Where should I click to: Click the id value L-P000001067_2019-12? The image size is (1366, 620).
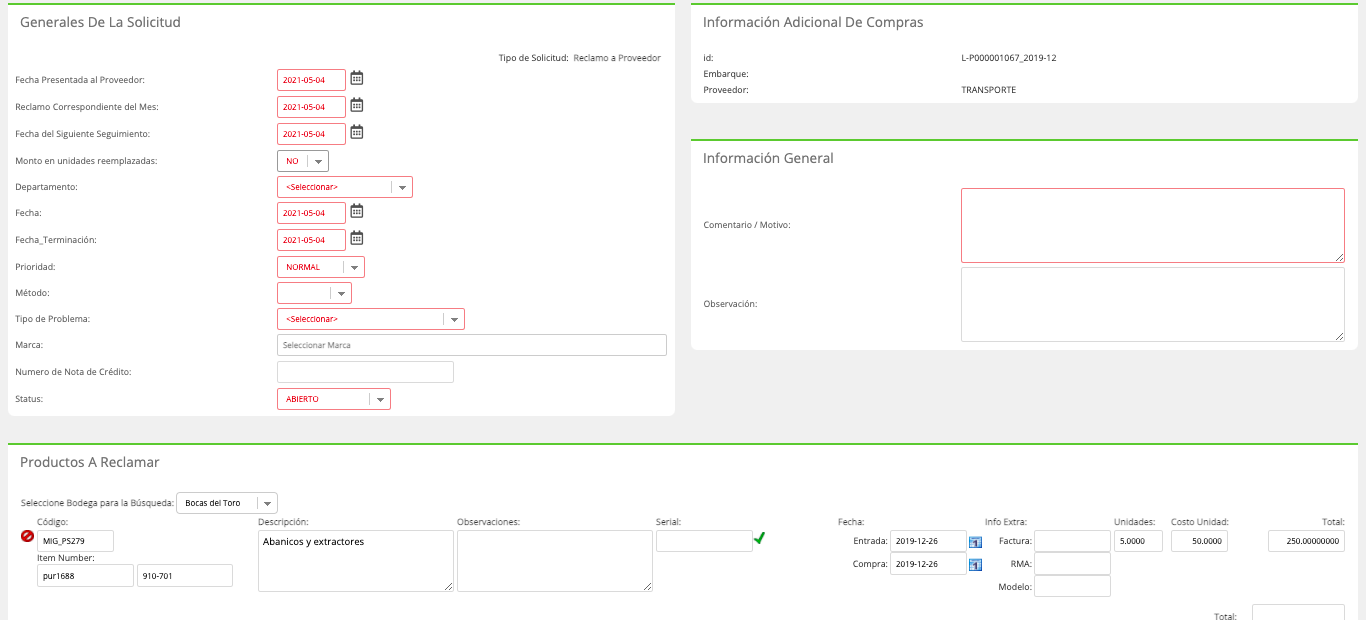[1008, 58]
